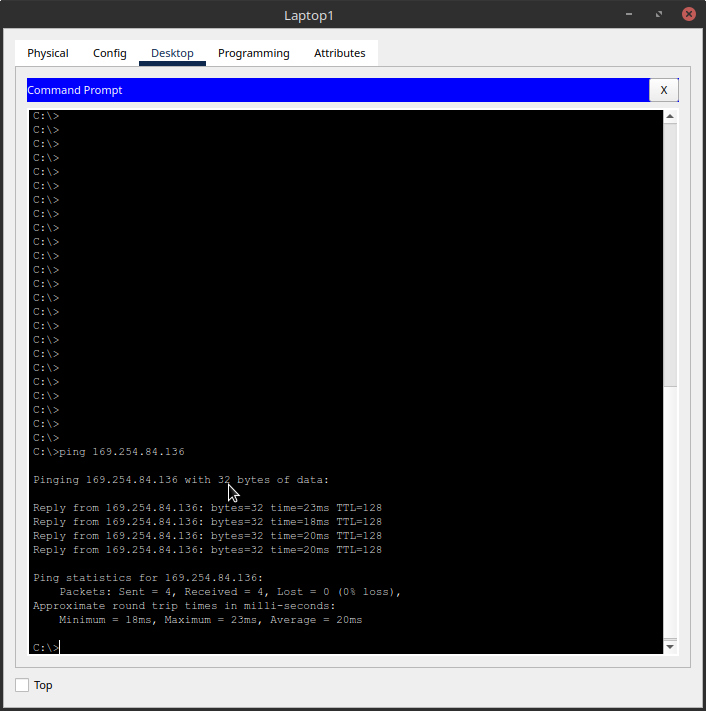
Task: Minimize the Laptop1 window
Action: click(x=629, y=15)
